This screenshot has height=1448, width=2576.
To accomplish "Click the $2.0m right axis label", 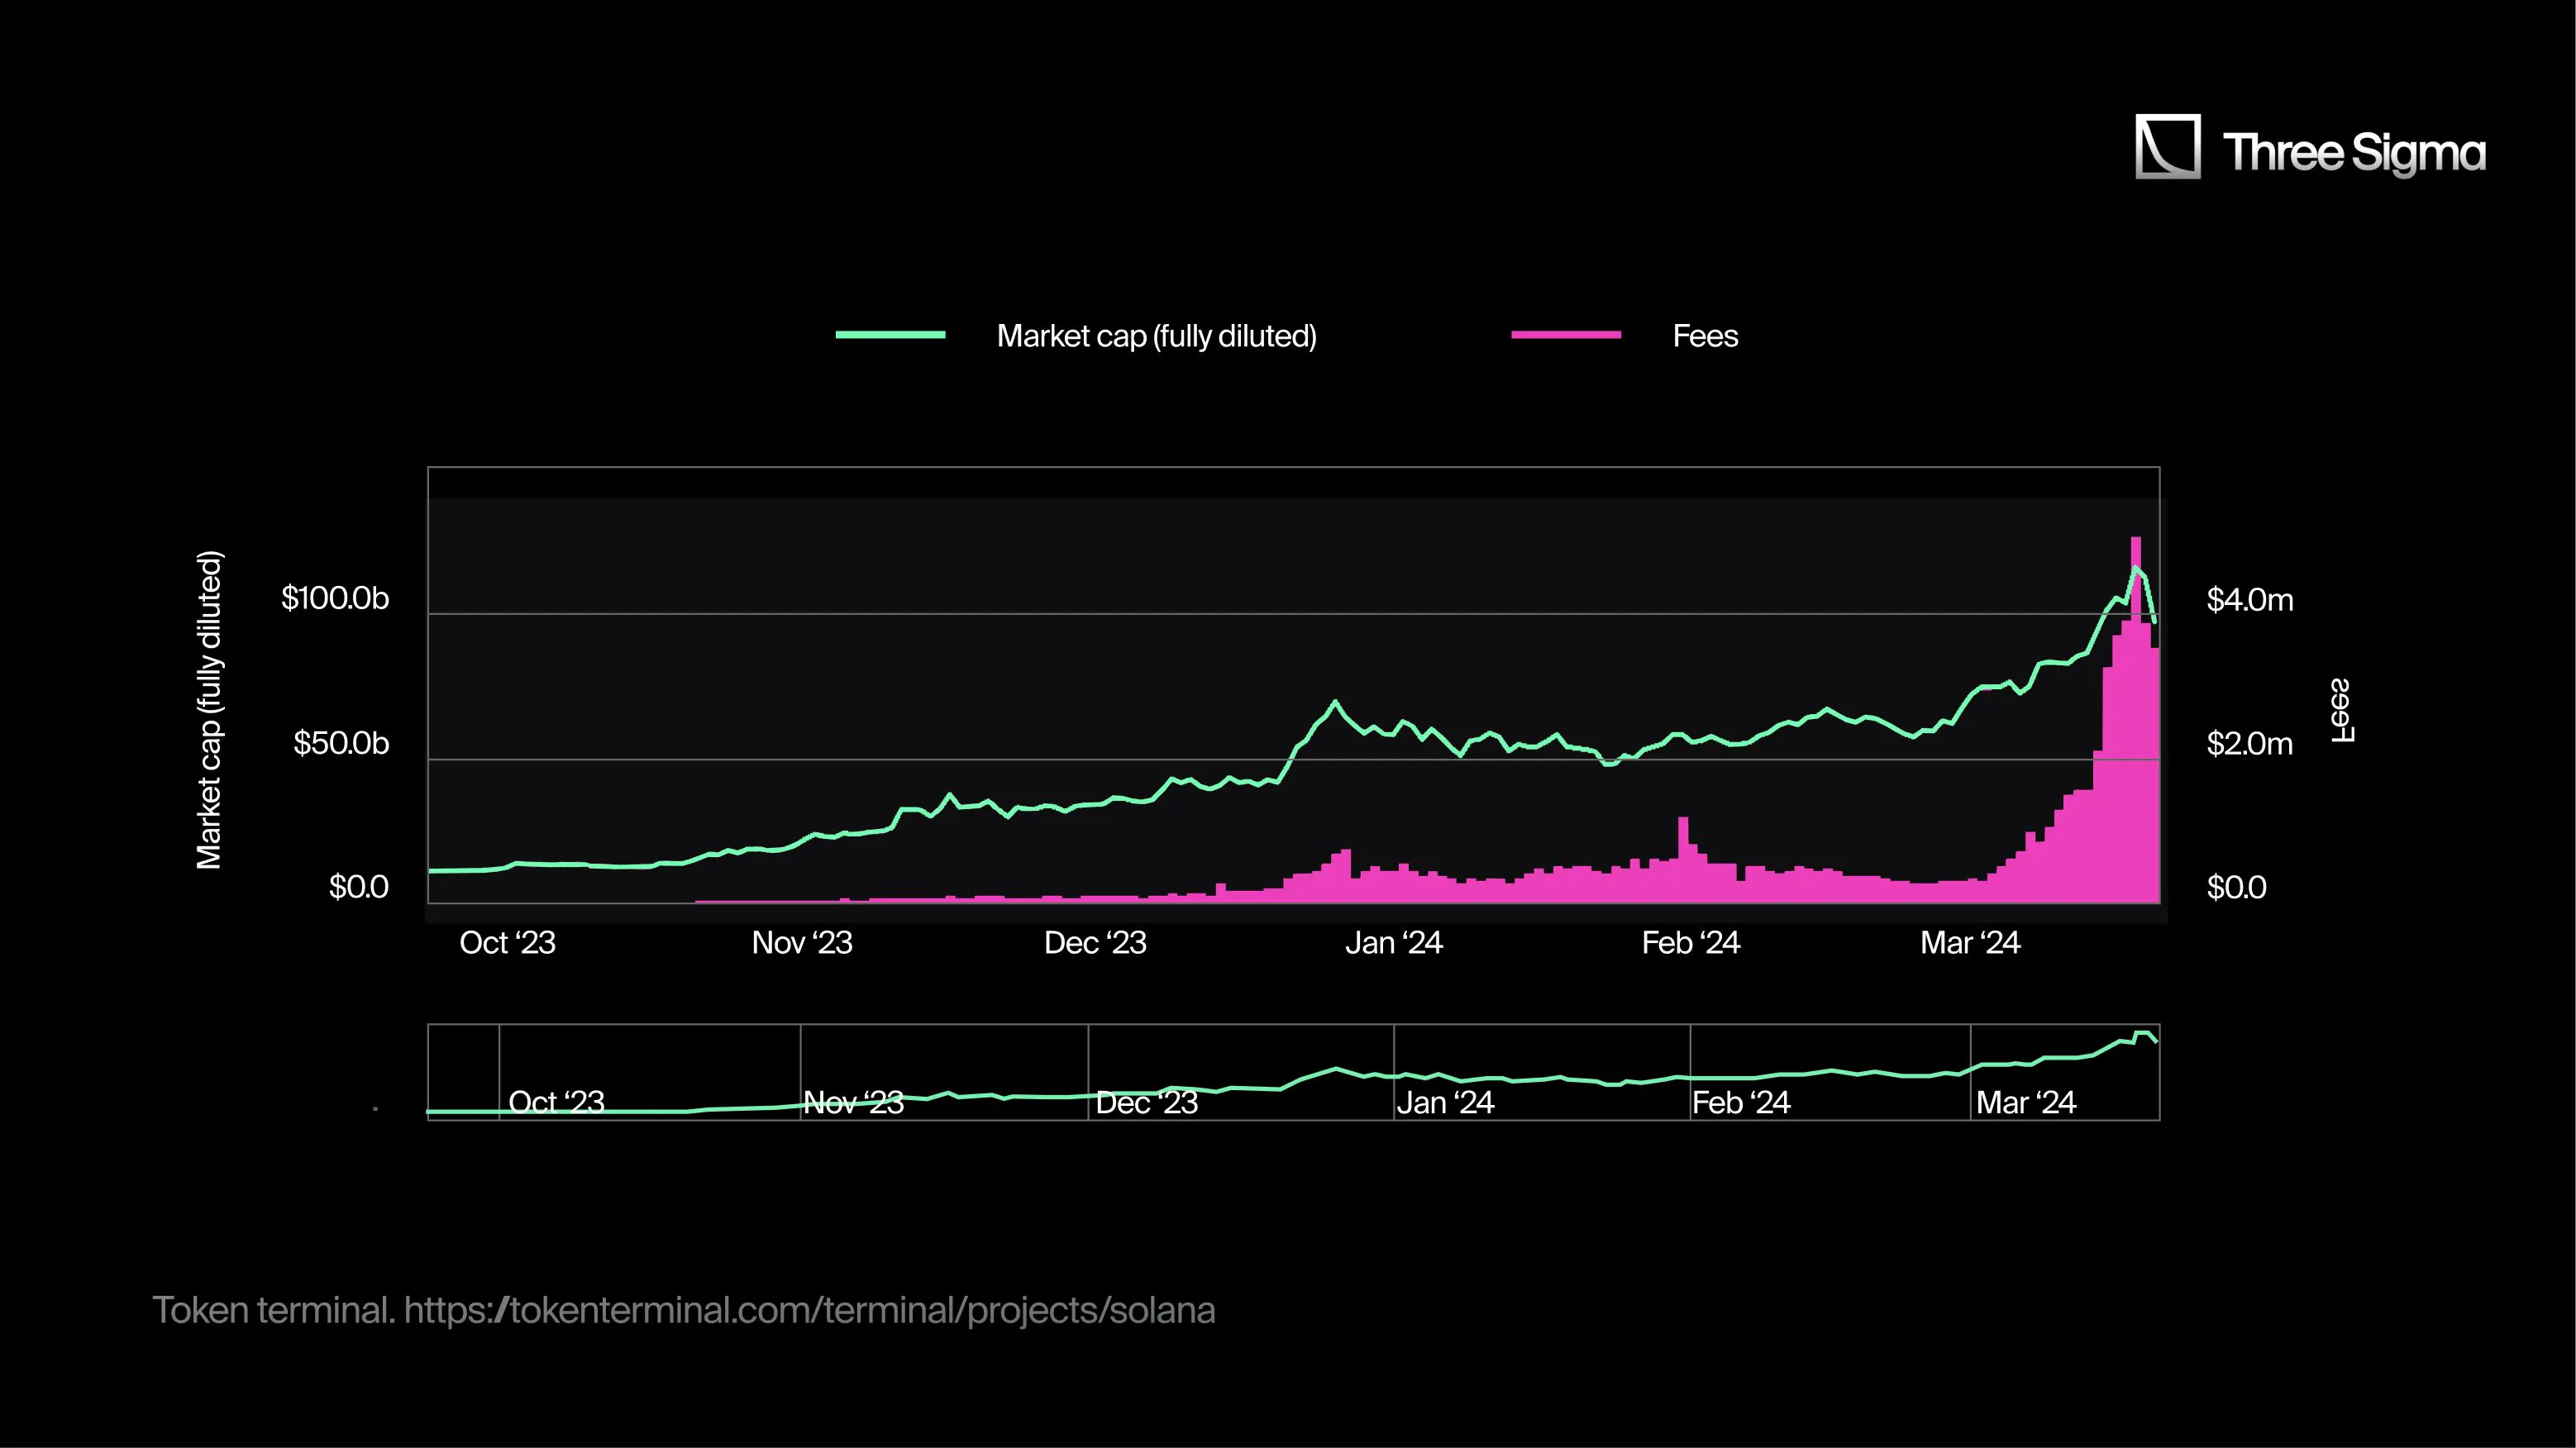I will coord(2249,744).
